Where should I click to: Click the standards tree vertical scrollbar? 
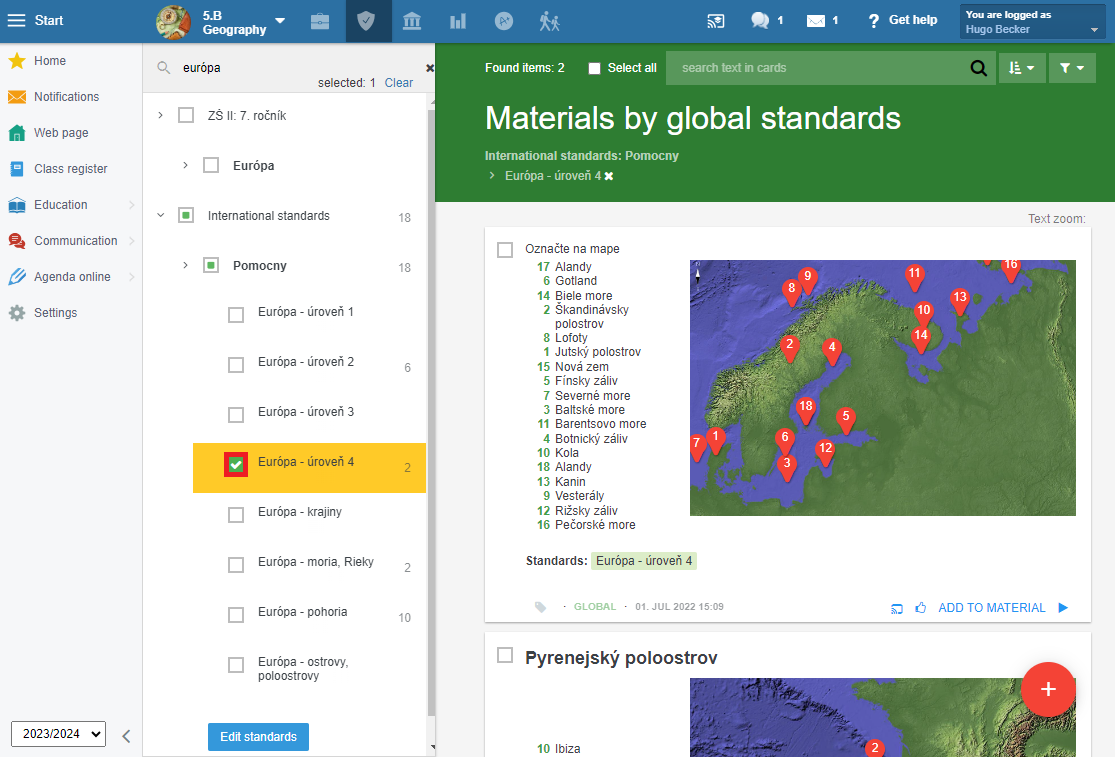coord(431,411)
